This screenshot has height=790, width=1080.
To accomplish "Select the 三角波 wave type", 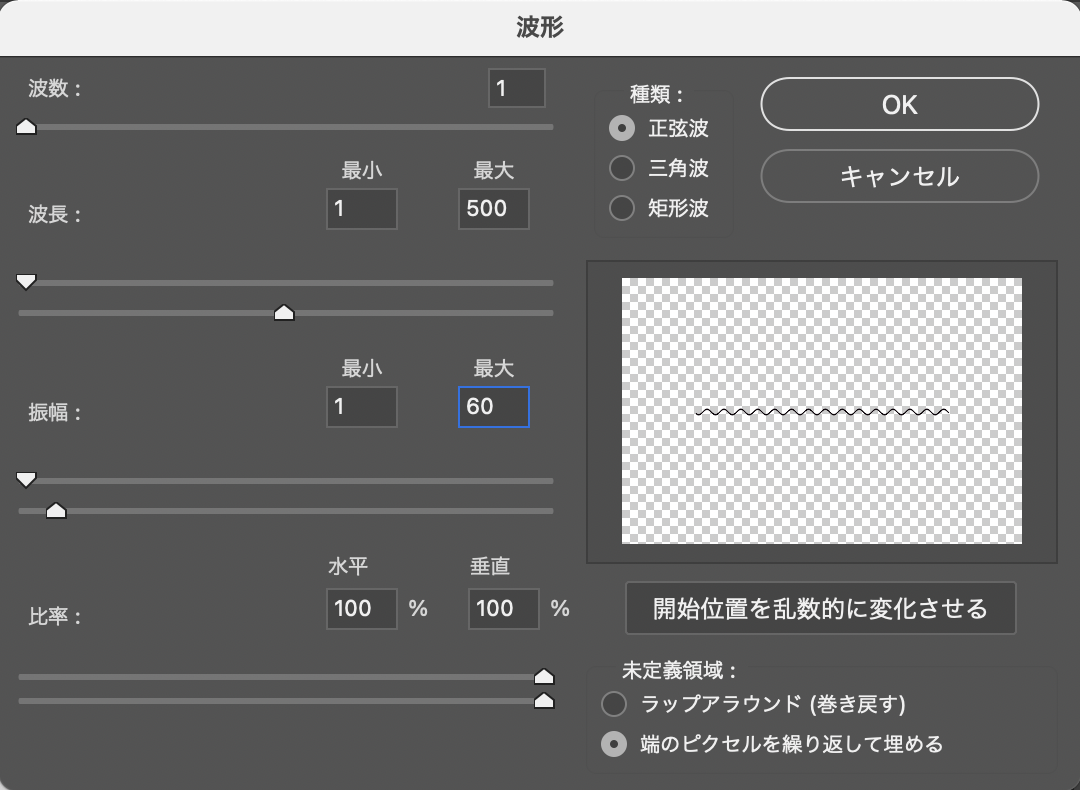I will [622, 168].
